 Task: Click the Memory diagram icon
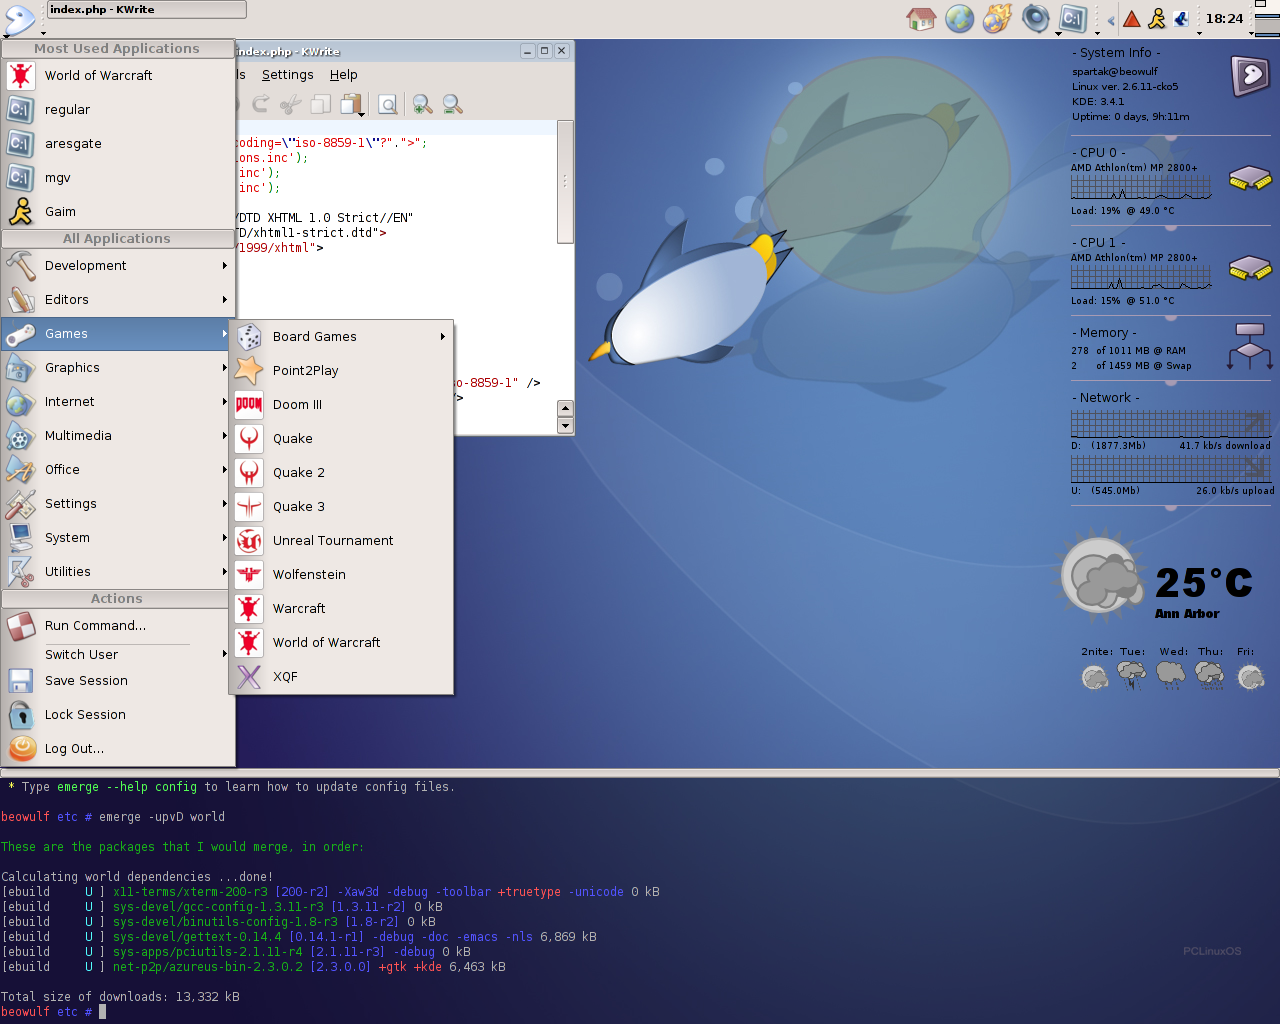[1250, 346]
